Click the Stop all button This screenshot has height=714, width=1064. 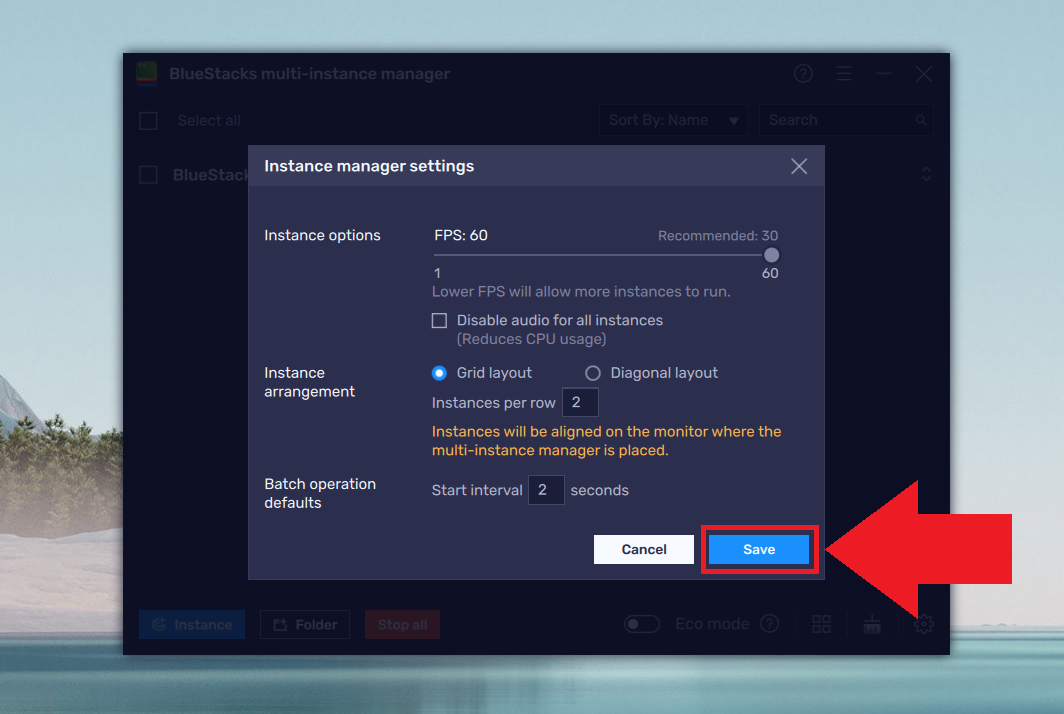[402, 624]
